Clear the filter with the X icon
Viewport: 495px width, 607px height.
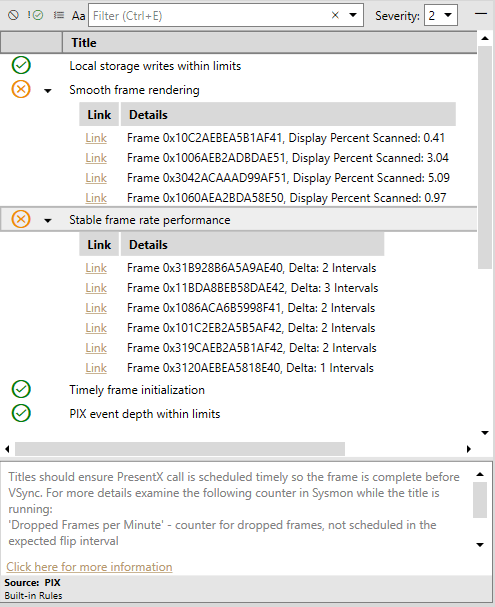tap(335, 15)
